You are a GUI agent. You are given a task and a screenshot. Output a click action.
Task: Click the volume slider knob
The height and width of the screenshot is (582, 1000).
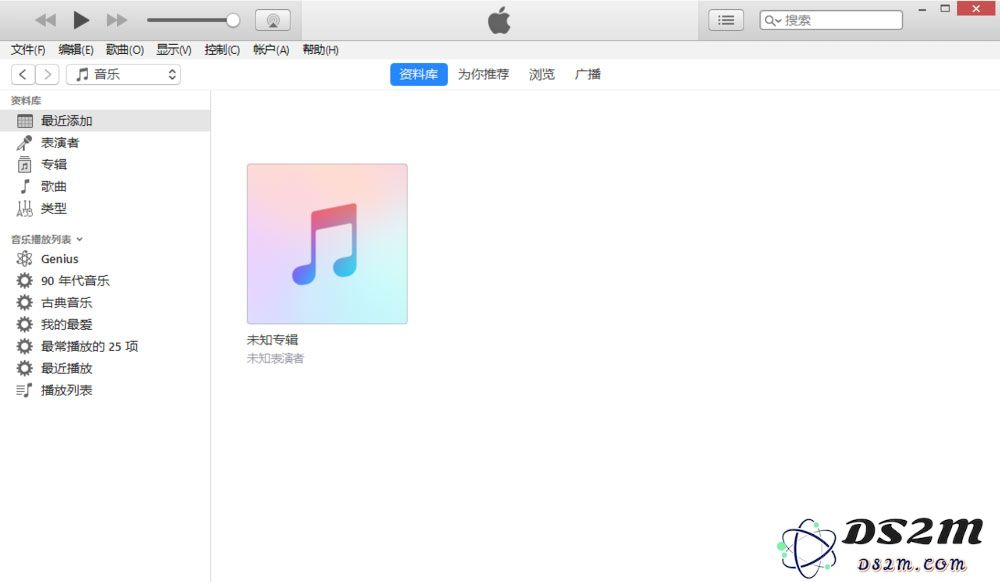233,20
